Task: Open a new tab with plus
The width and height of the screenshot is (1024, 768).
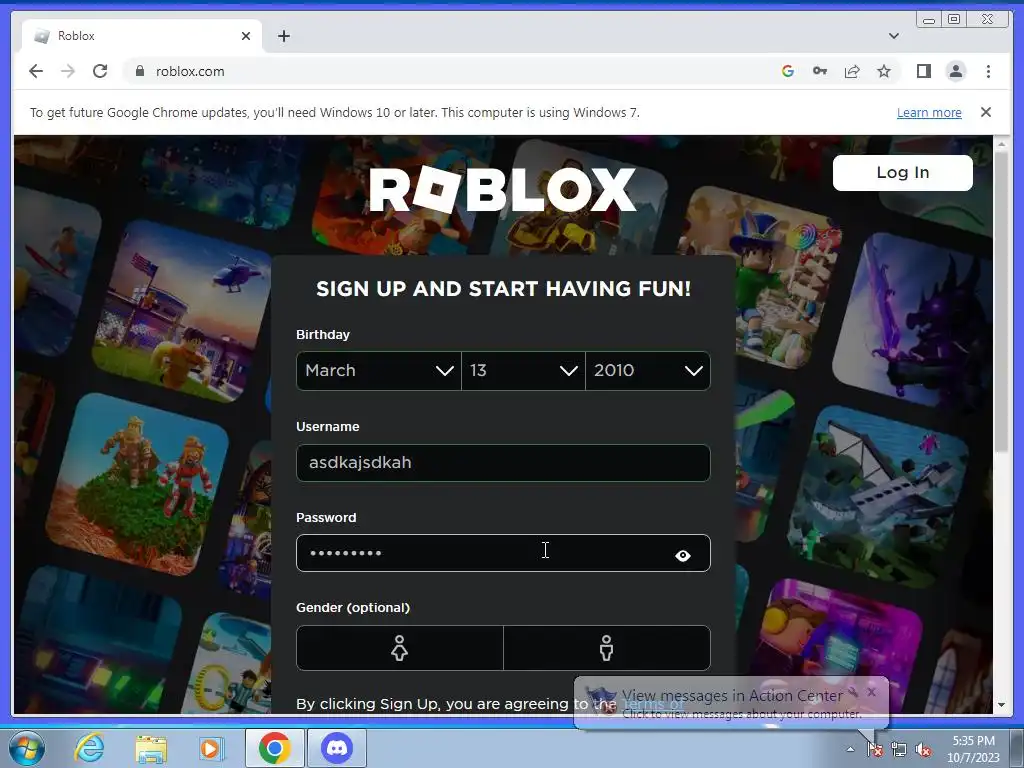Action: pos(283,36)
